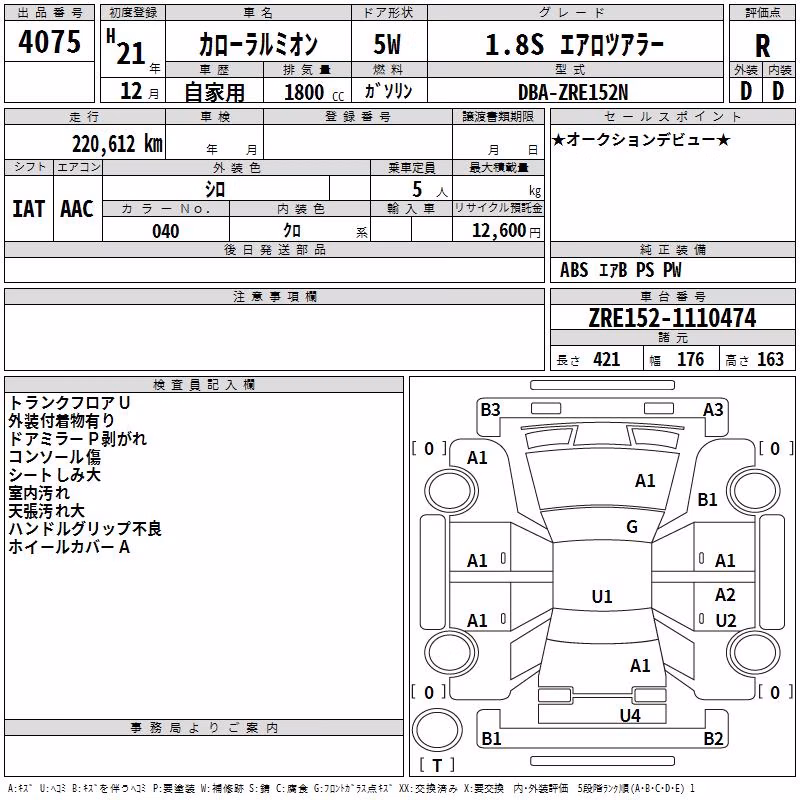Viewport: 800px width, 800px height.
Task: Click the vehicle history value 自家用
Action: [x=215, y=92]
